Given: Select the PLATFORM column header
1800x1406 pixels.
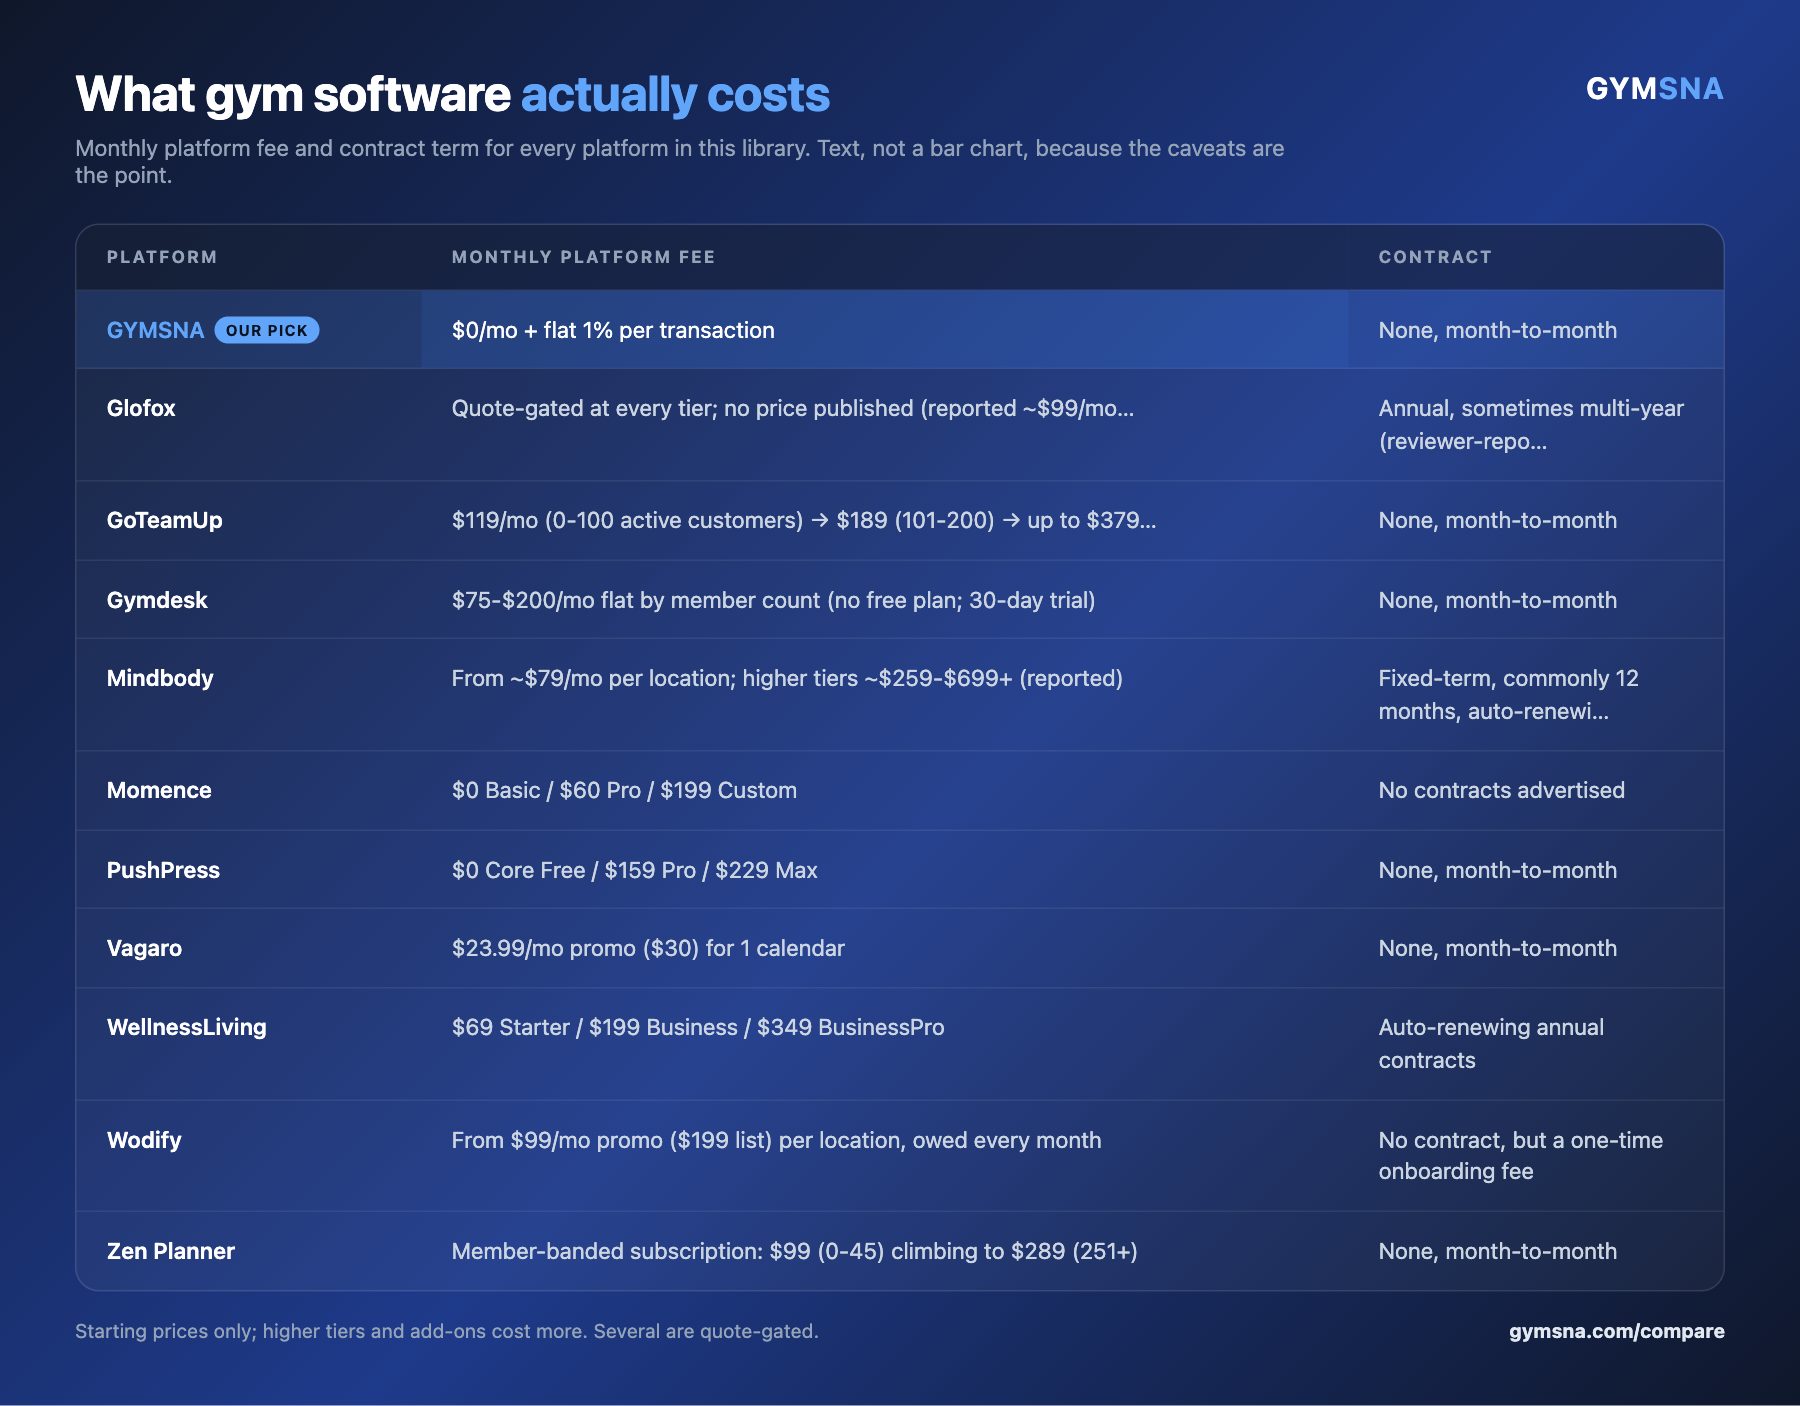Looking at the screenshot, I should [x=162, y=257].
